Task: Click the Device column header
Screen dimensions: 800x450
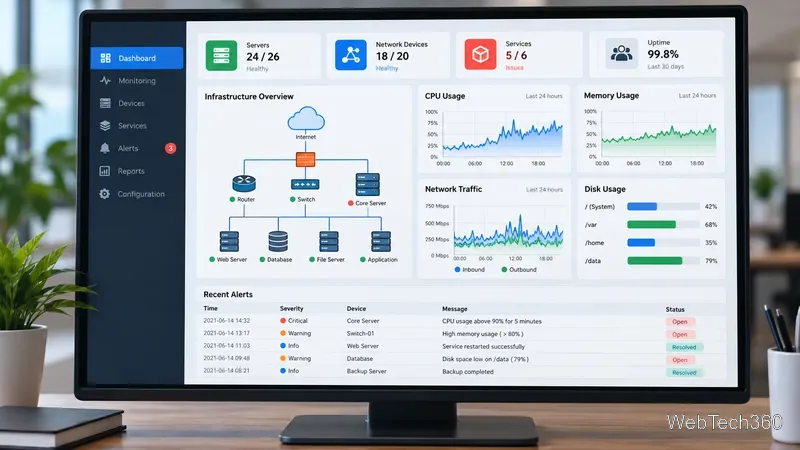Action: coord(356,309)
